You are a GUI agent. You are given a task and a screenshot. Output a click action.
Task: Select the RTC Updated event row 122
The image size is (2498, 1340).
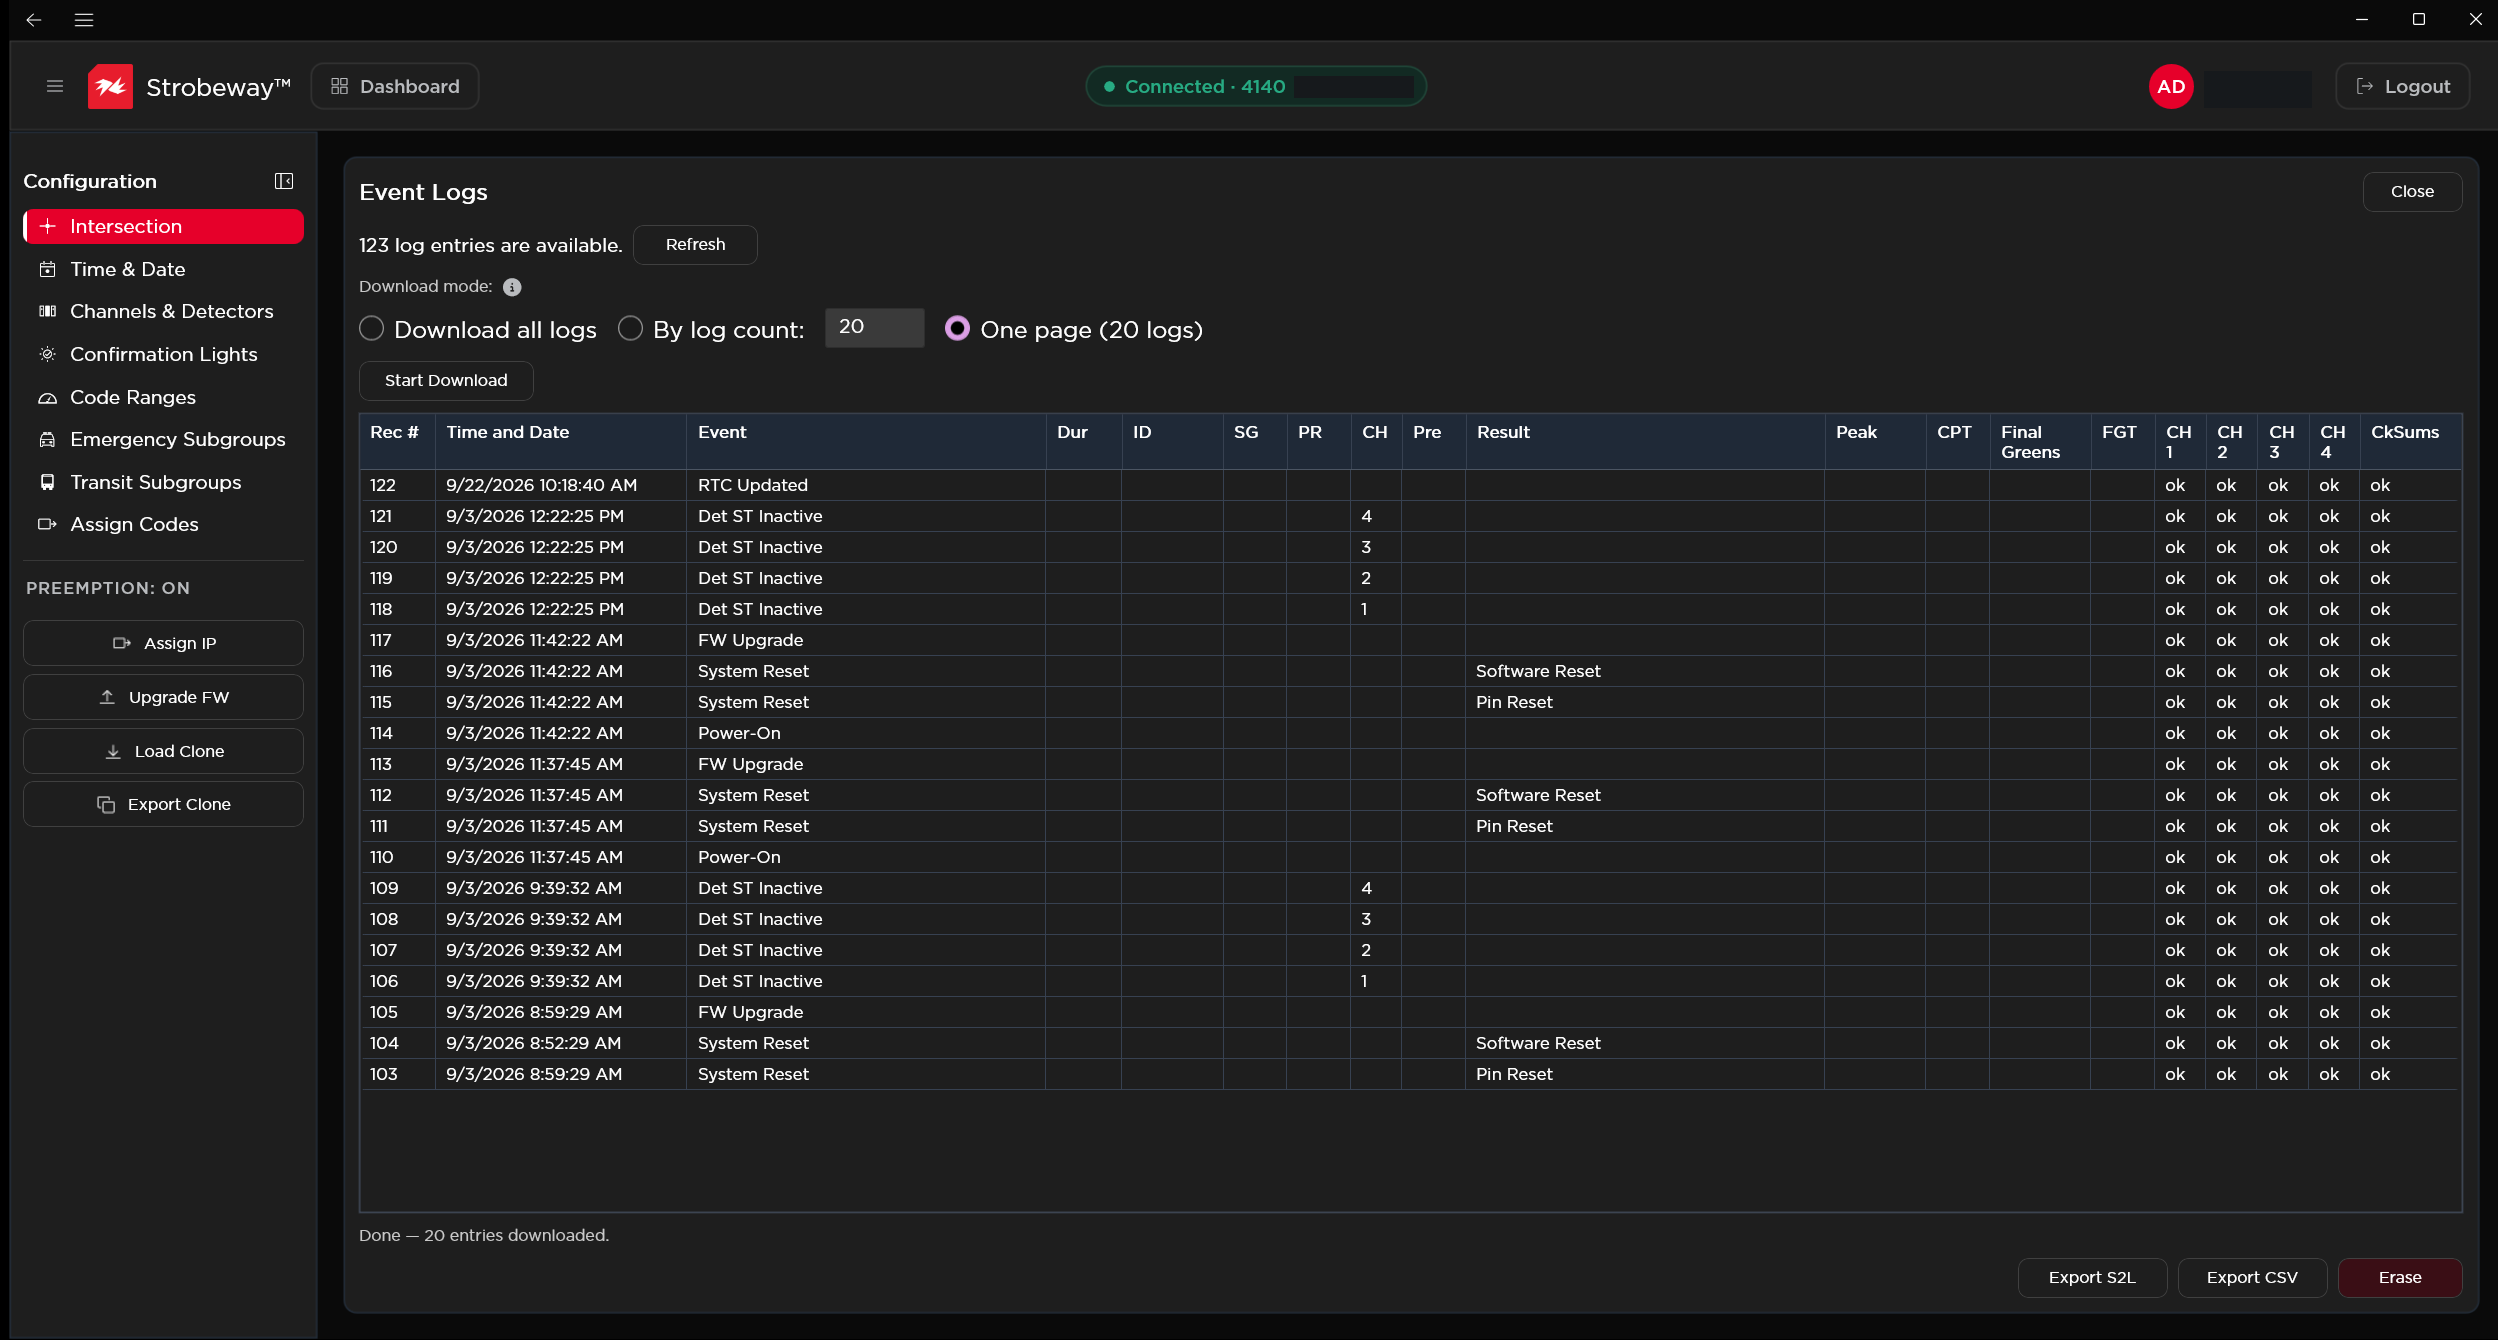(1408, 485)
